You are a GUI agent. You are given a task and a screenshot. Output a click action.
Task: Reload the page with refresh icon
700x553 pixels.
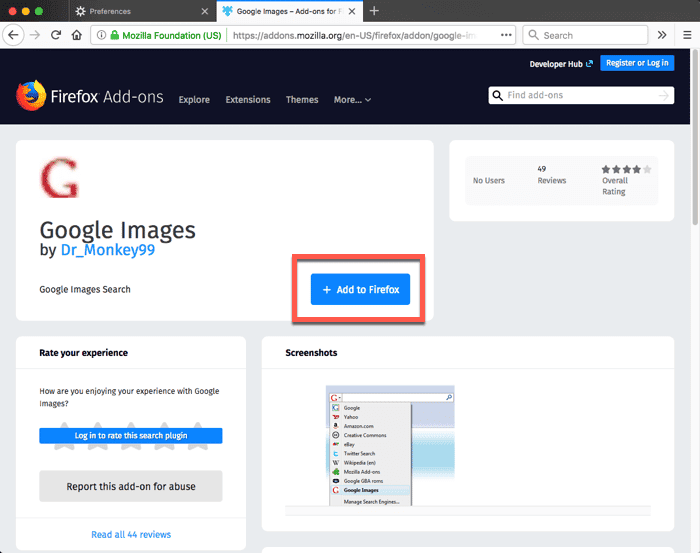[x=56, y=35]
